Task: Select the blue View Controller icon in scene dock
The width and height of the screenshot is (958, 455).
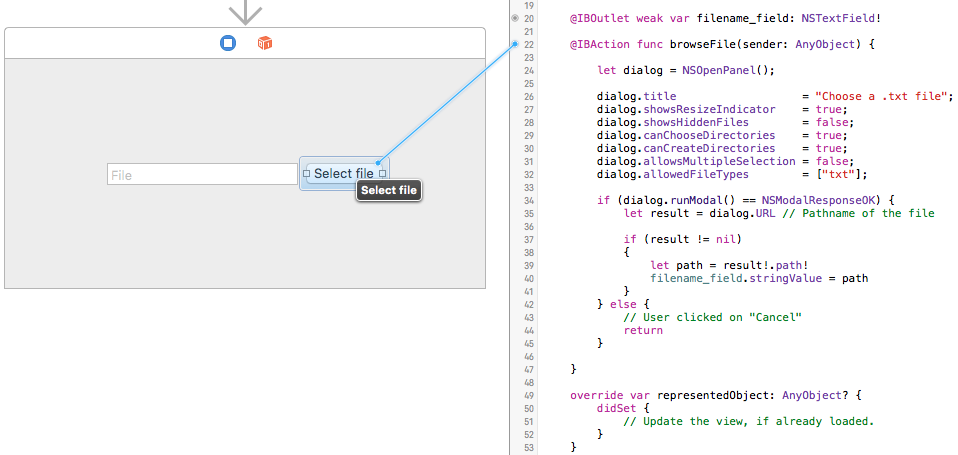Action: click(228, 43)
